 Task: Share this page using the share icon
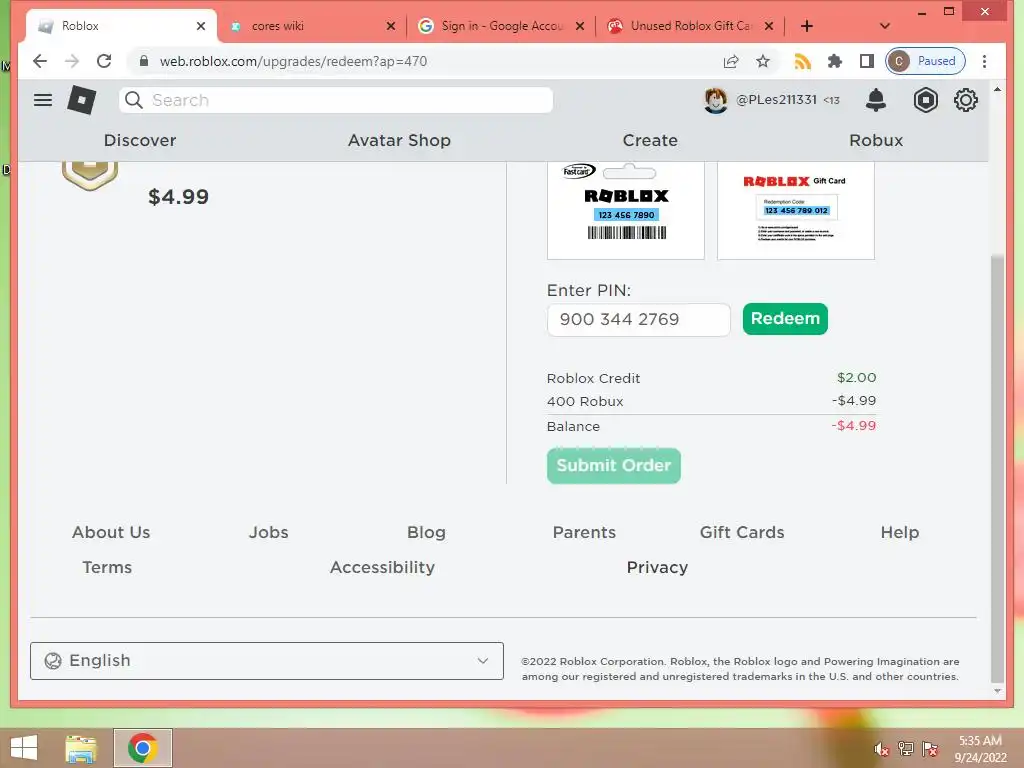pos(731,61)
